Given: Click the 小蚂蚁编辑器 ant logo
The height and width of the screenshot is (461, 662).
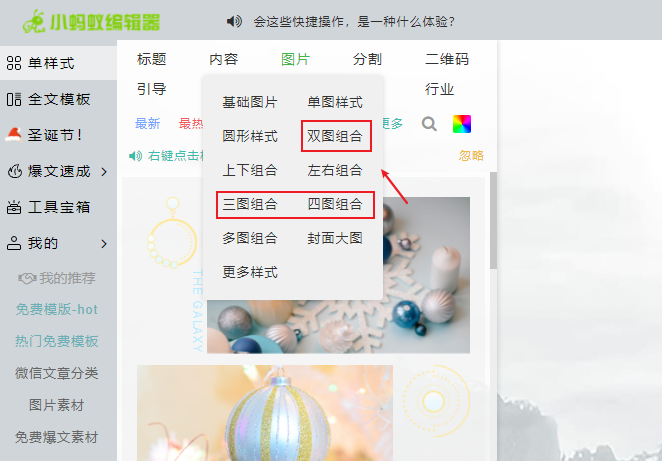Looking at the screenshot, I should click(x=33, y=21).
